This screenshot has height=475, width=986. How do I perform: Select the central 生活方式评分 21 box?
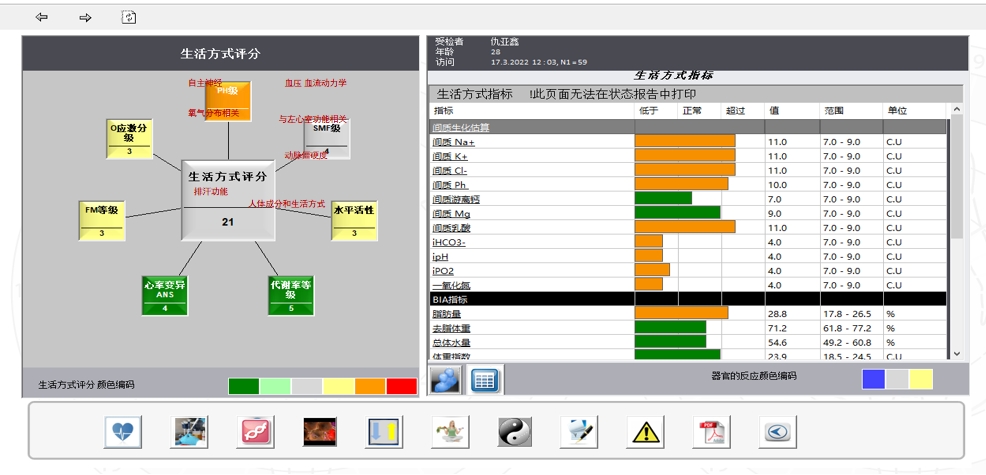[x=228, y=199]
